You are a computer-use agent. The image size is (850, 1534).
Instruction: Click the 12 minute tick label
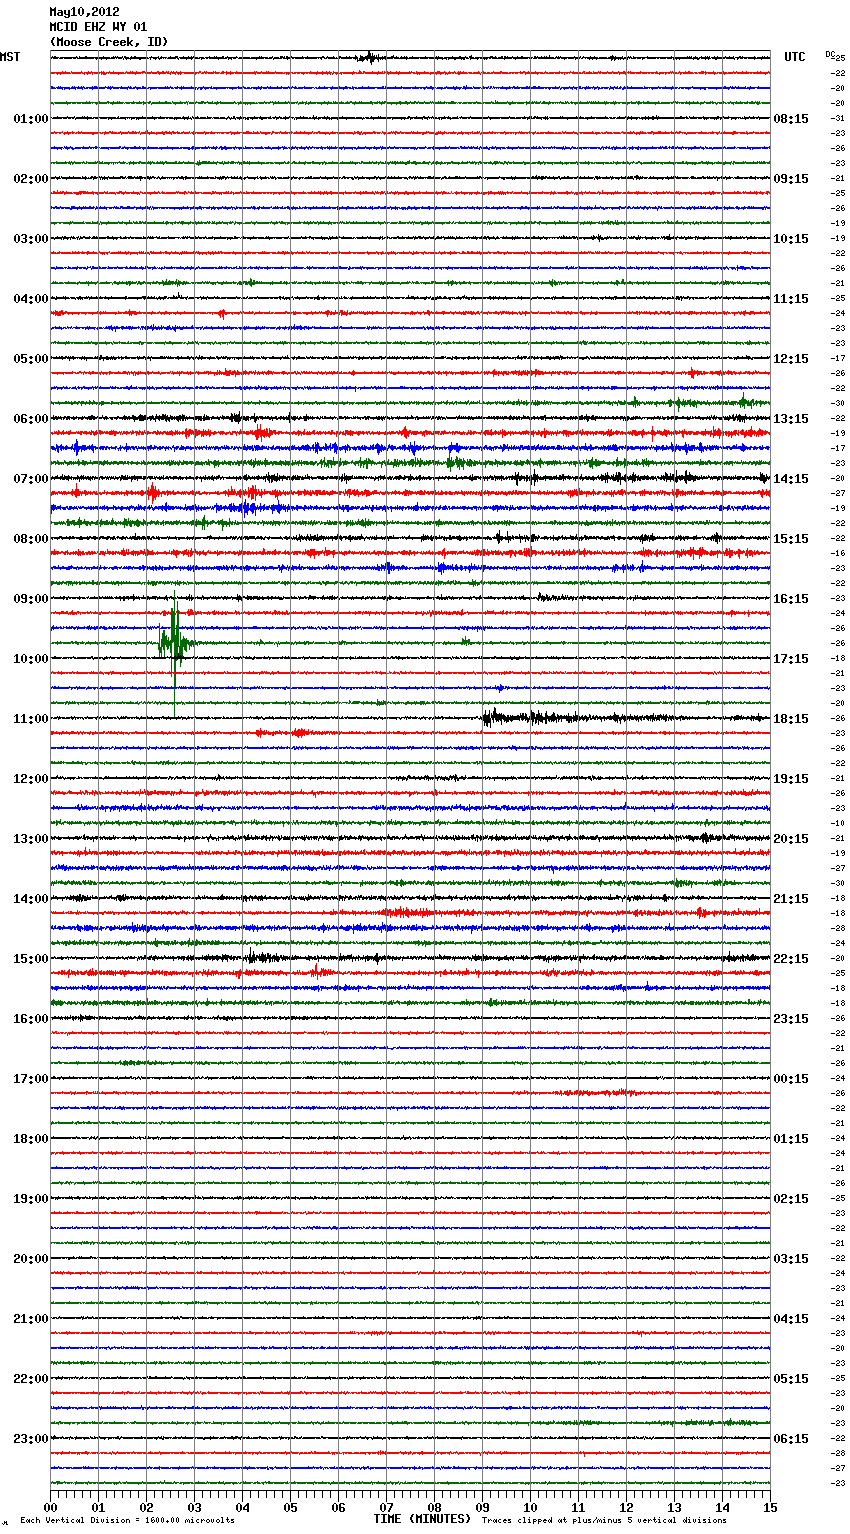coord(626,1507)
